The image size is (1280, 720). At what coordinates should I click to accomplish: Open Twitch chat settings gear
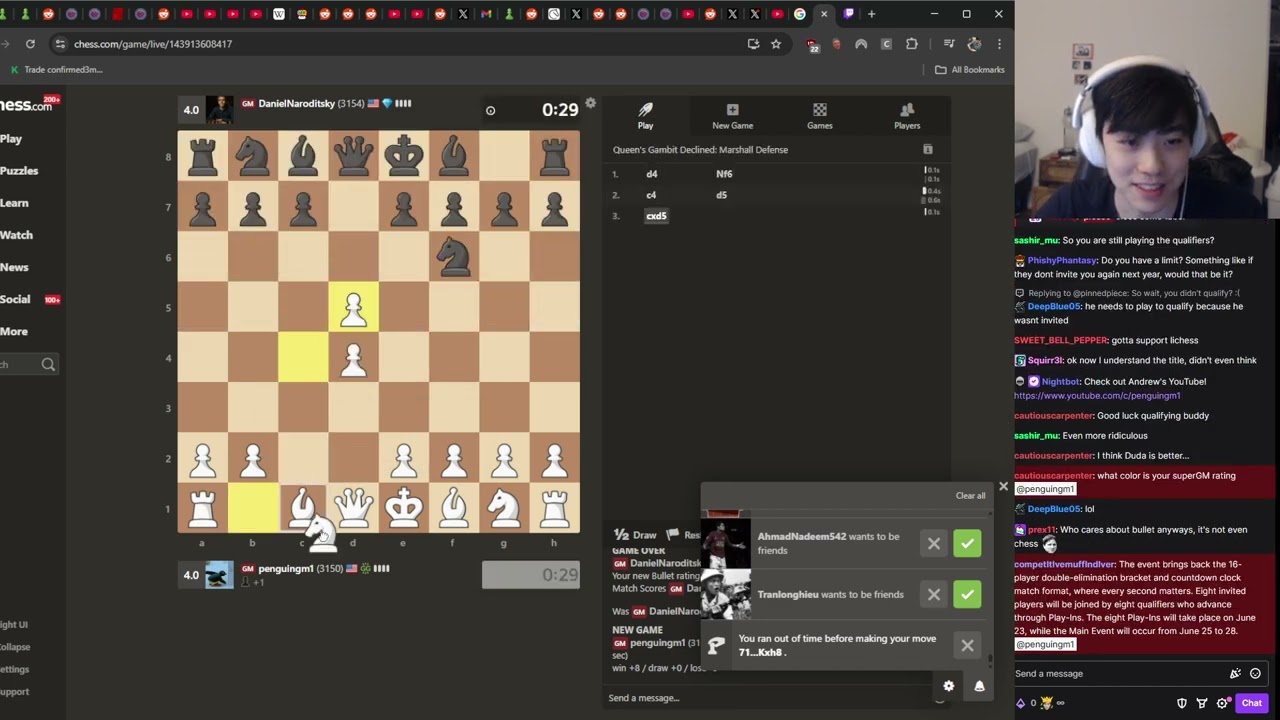(1221, 703)
